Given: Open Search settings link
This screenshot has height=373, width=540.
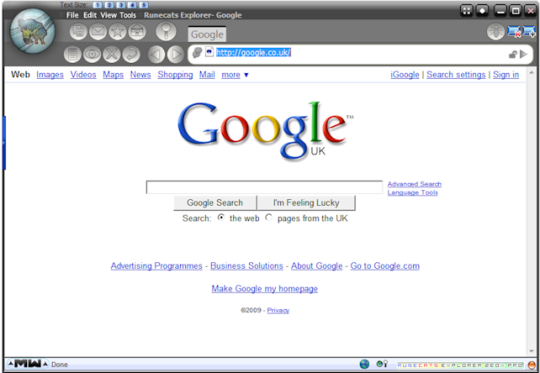Looking at the screenshot, I should [x=456, y=75].
